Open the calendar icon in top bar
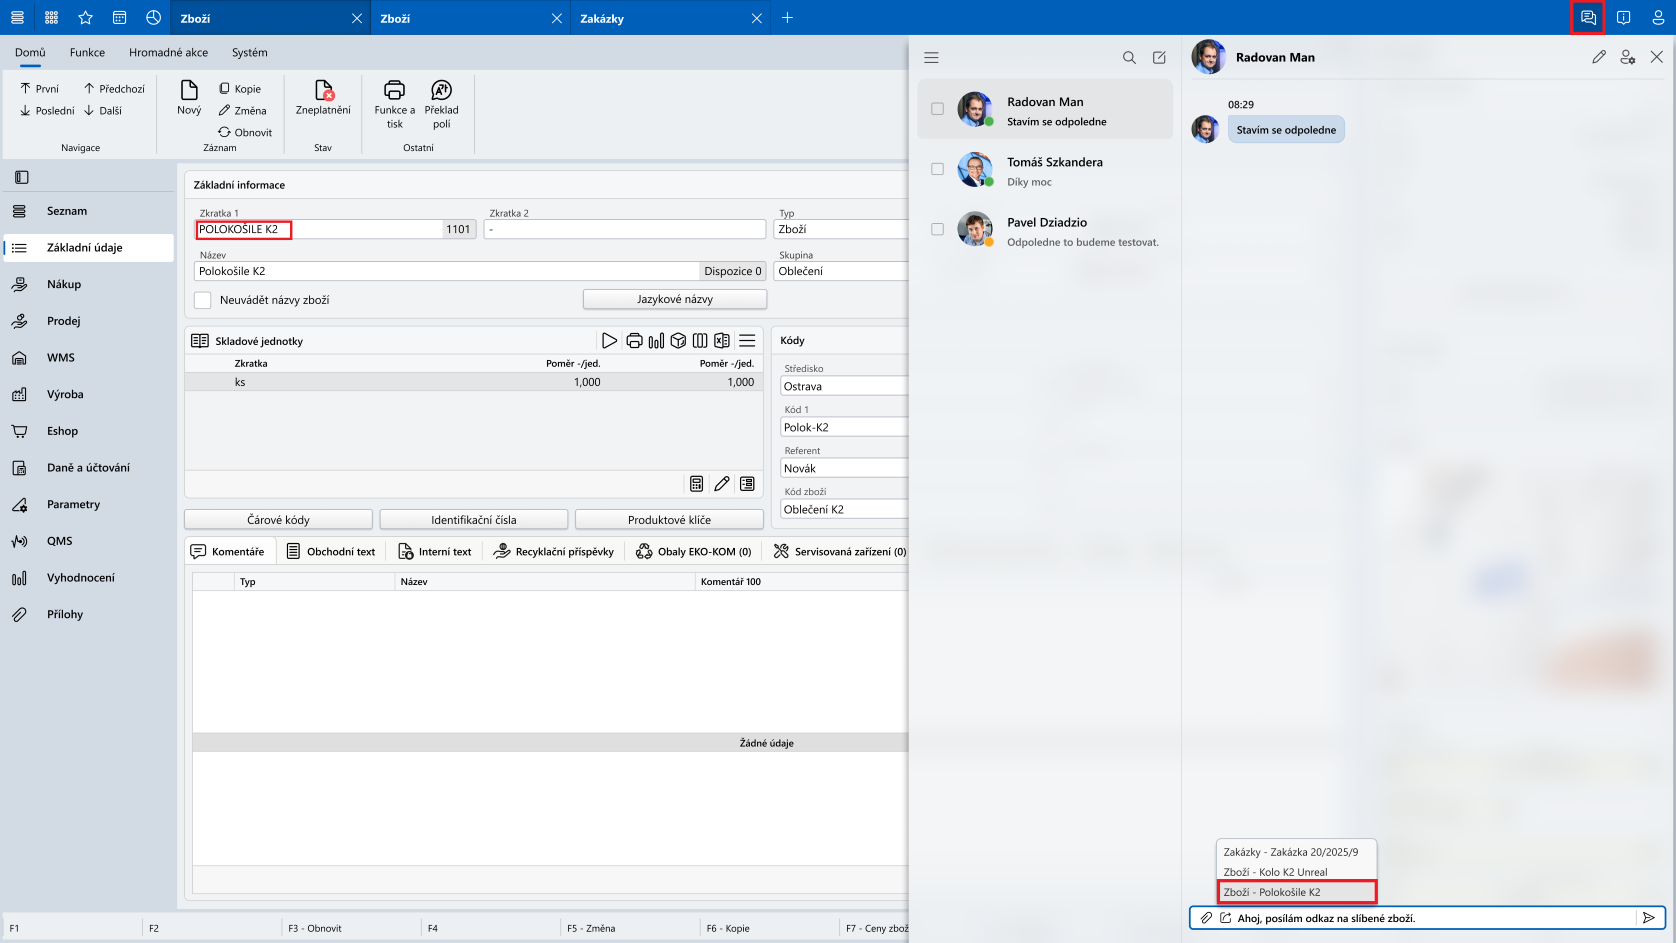Viewport: 1676px width, 943px height. [x=120, y=18]
